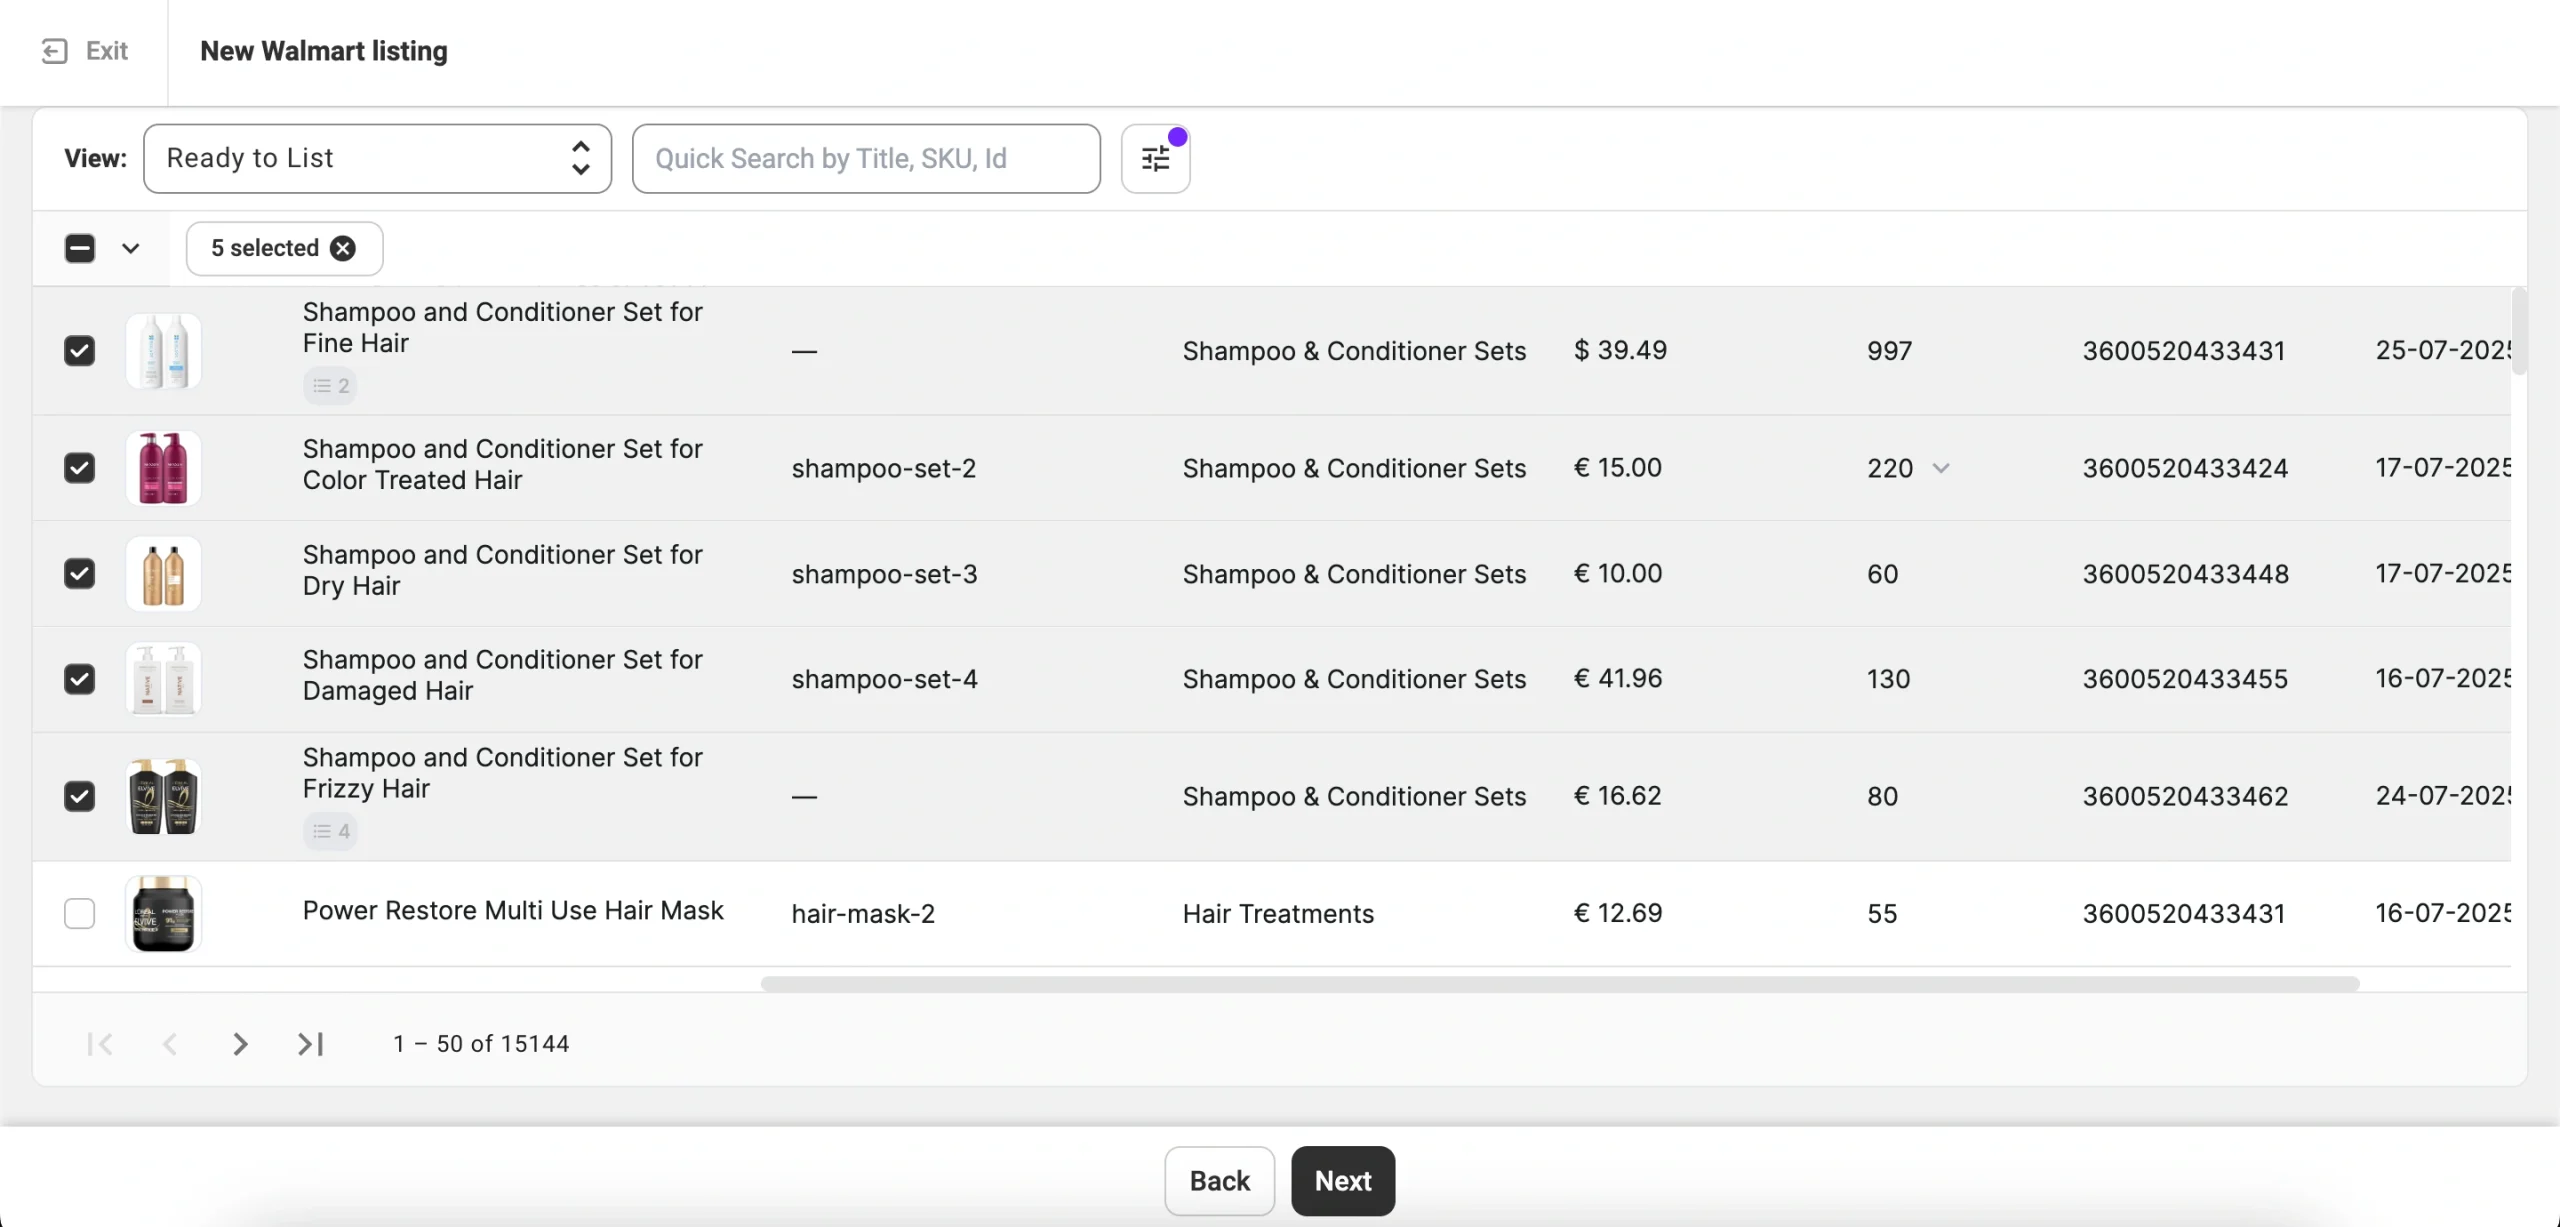The height and width of the screenshot is (1227, 2560).
Task: Open the Ready to List view dropdown
Action: (377, 158)
